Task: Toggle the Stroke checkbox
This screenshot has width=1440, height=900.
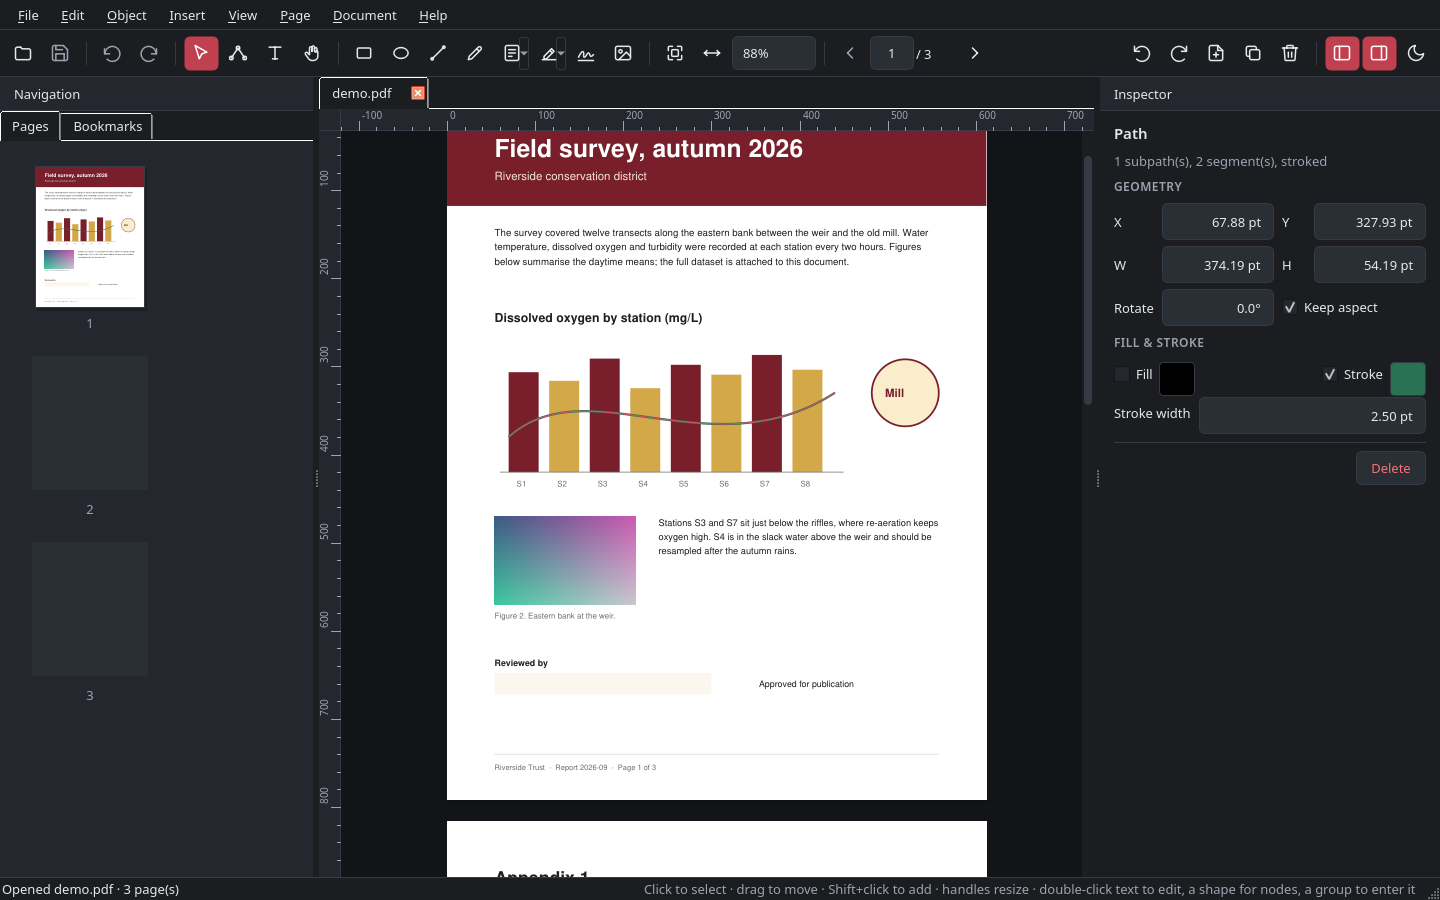Action: pos(1330,374)
